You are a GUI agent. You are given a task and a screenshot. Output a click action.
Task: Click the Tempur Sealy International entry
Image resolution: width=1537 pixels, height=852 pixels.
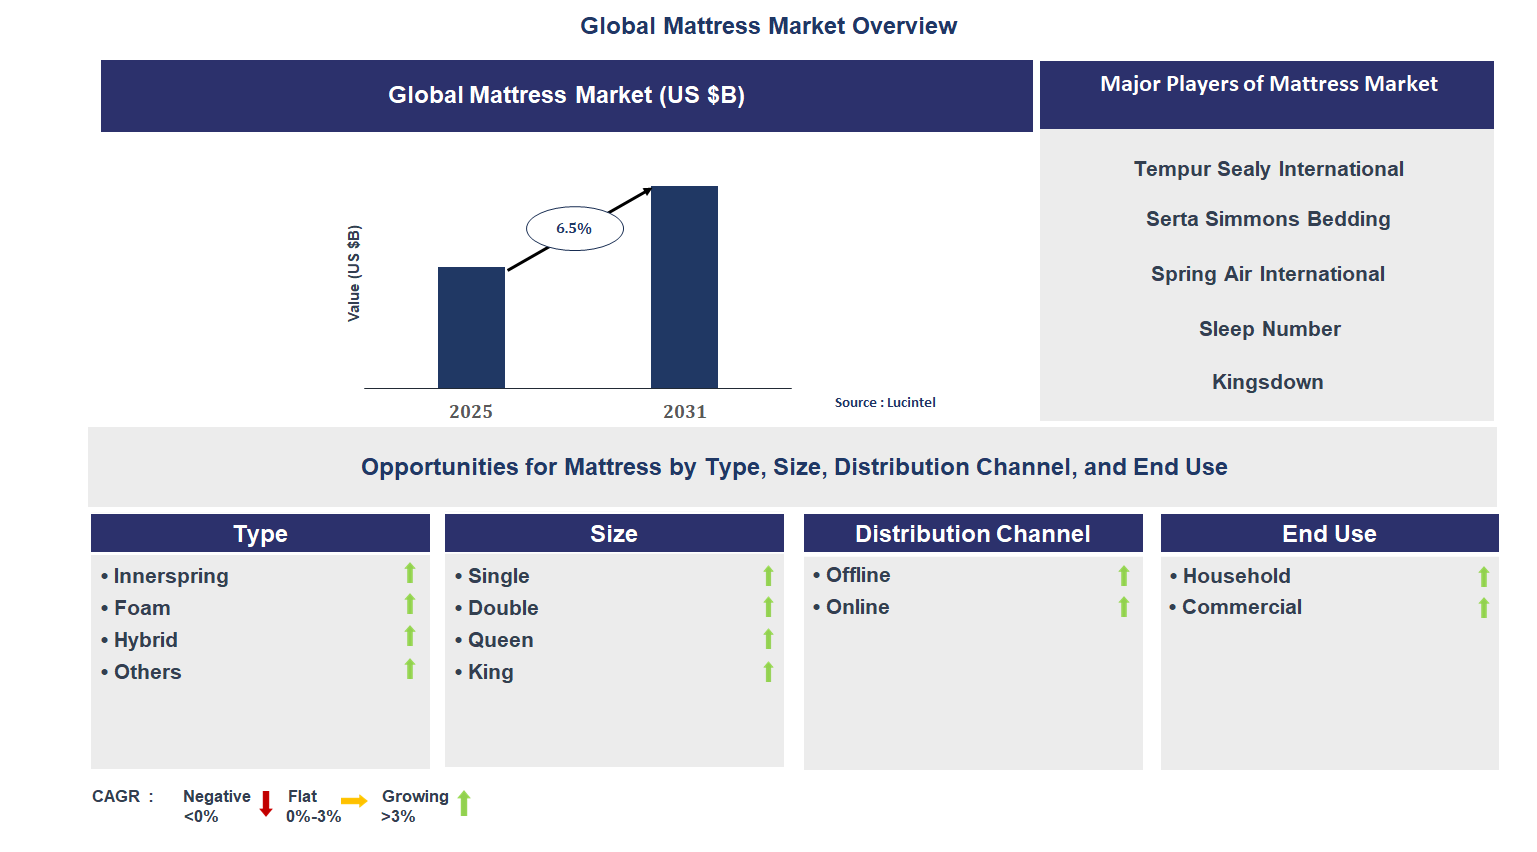pyautogui.click(x=1267, y=168)
